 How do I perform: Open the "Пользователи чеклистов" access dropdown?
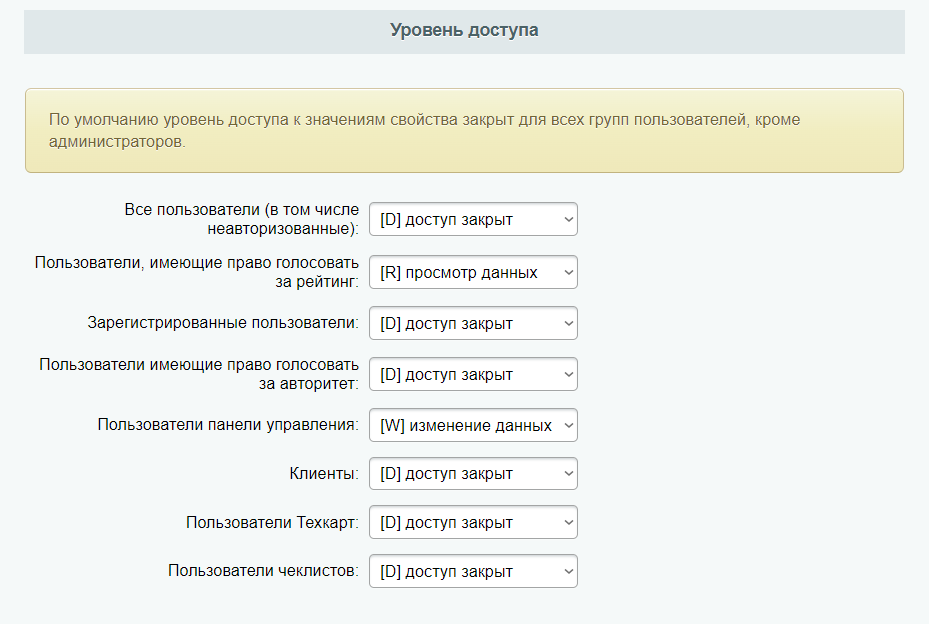(x=472, y=570)
